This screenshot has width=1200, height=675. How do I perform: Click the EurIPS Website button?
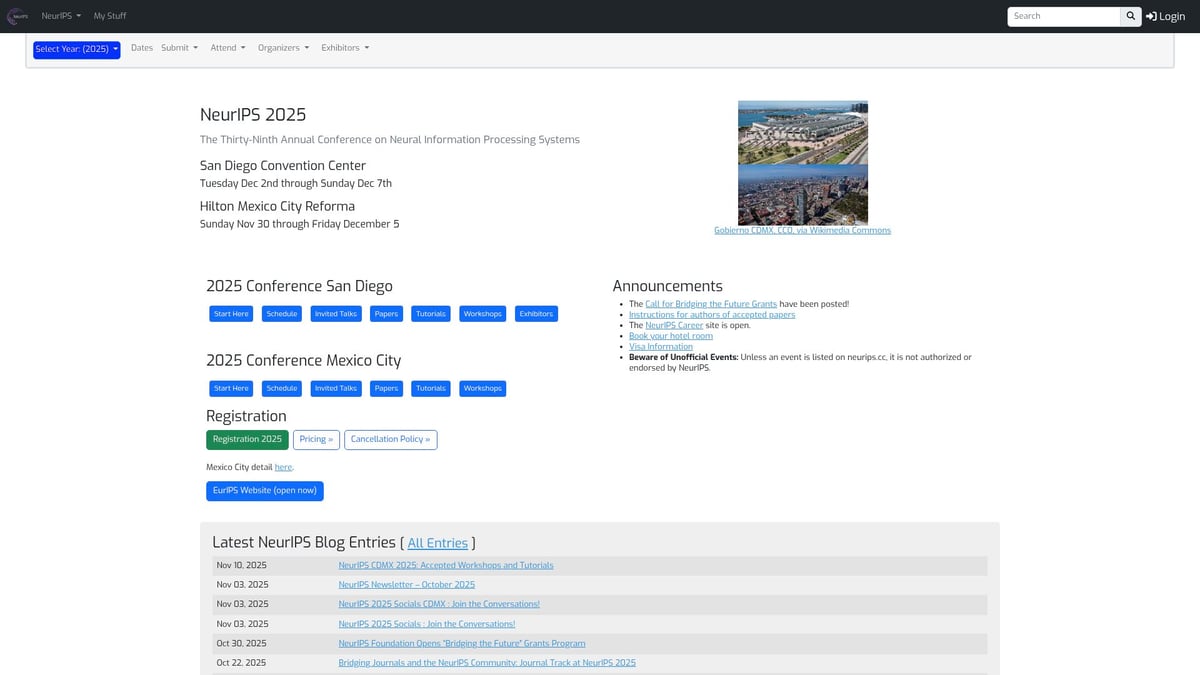[x=264, y=490]
